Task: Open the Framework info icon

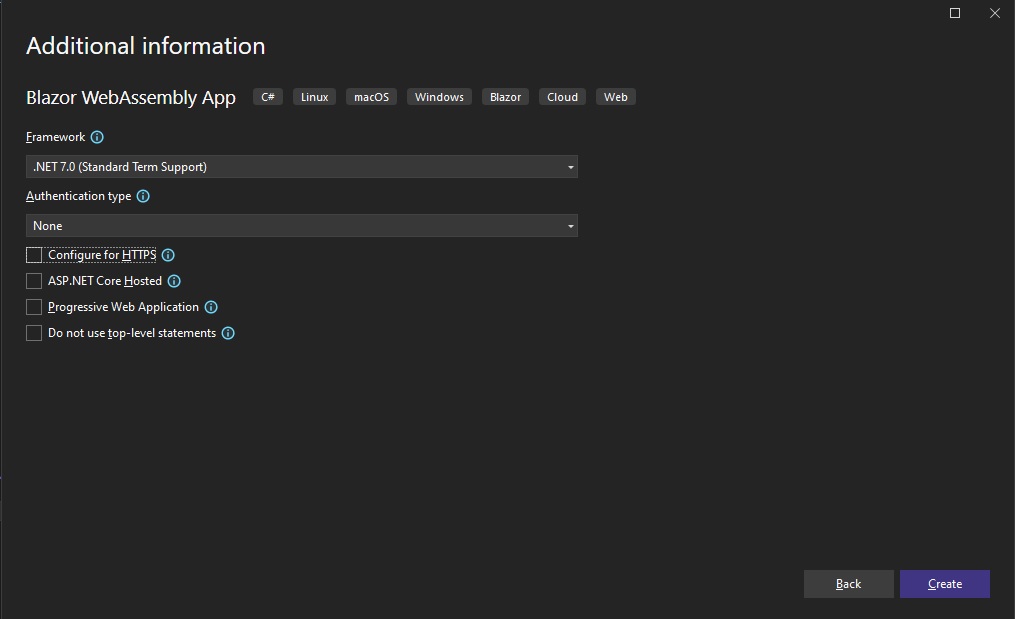Action: tap(97, 137)
